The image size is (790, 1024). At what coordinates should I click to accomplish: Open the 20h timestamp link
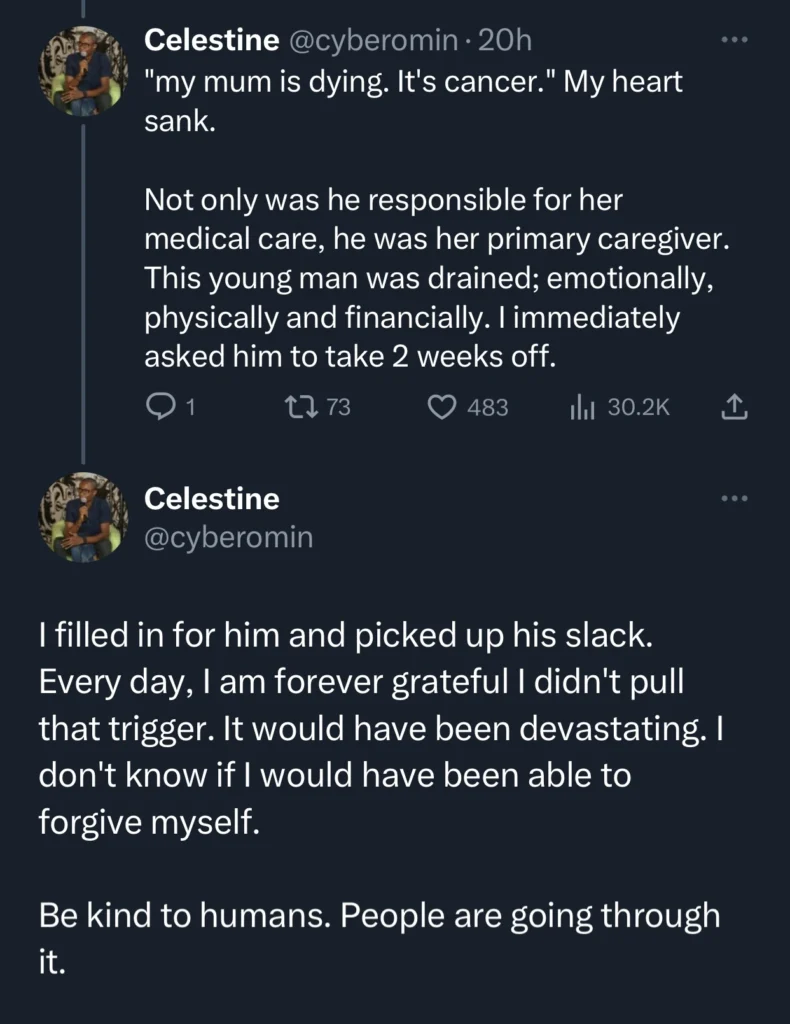[505, 40]
